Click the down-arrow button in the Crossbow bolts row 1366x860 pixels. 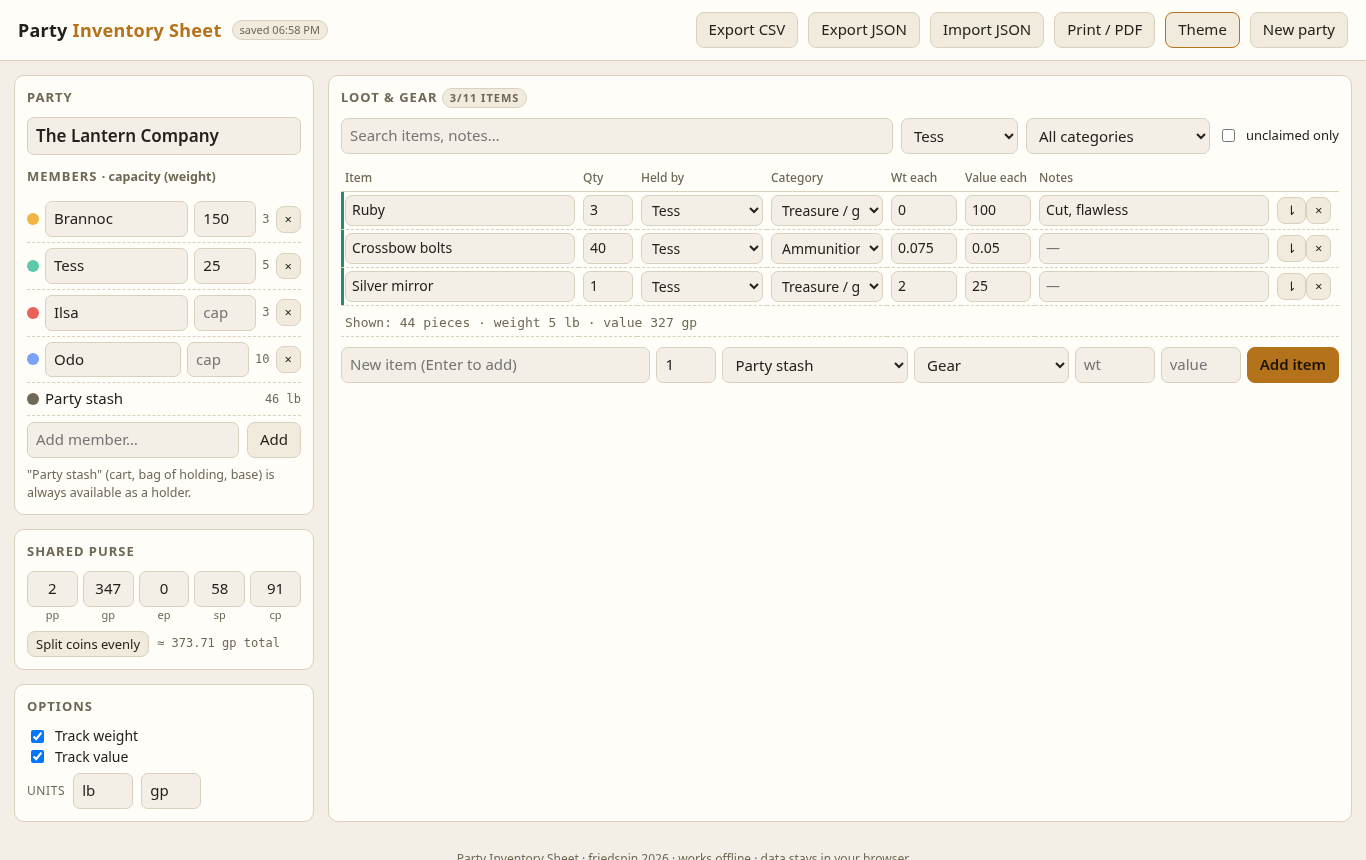[1291, 248]
